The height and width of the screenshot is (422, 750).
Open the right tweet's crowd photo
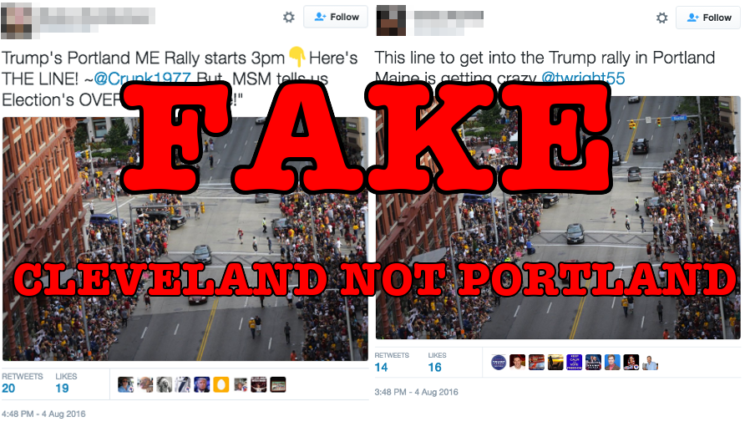coord(558,218)
